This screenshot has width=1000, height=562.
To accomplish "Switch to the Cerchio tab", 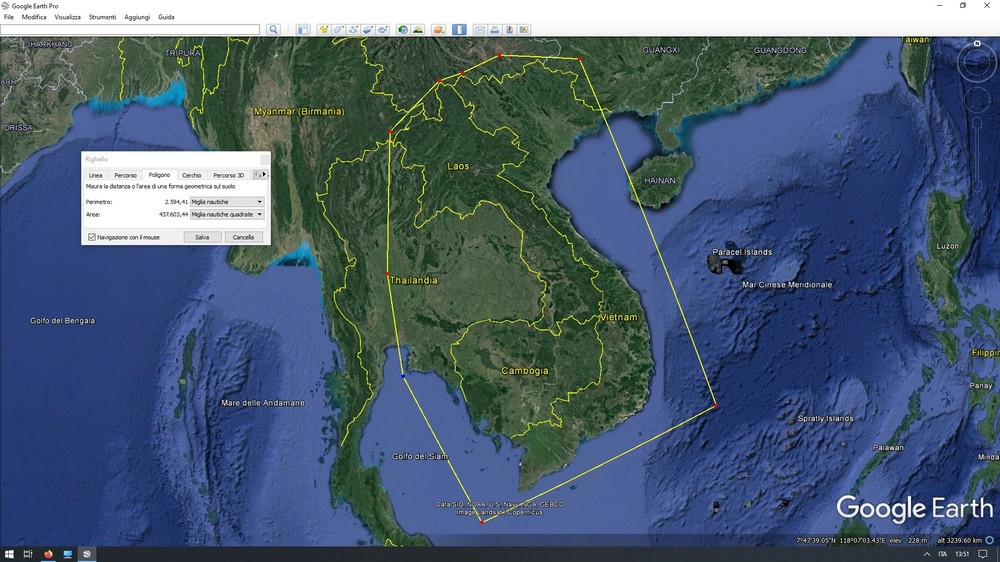I will (x=191, y=175).
